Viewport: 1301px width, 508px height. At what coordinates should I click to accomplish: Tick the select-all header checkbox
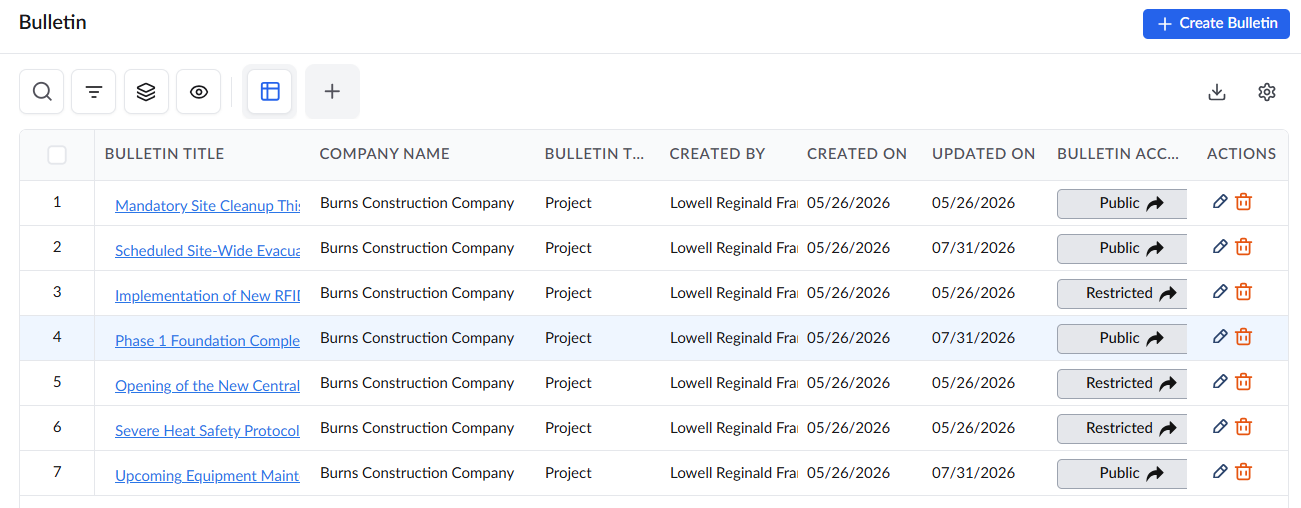tap(57, 155)
